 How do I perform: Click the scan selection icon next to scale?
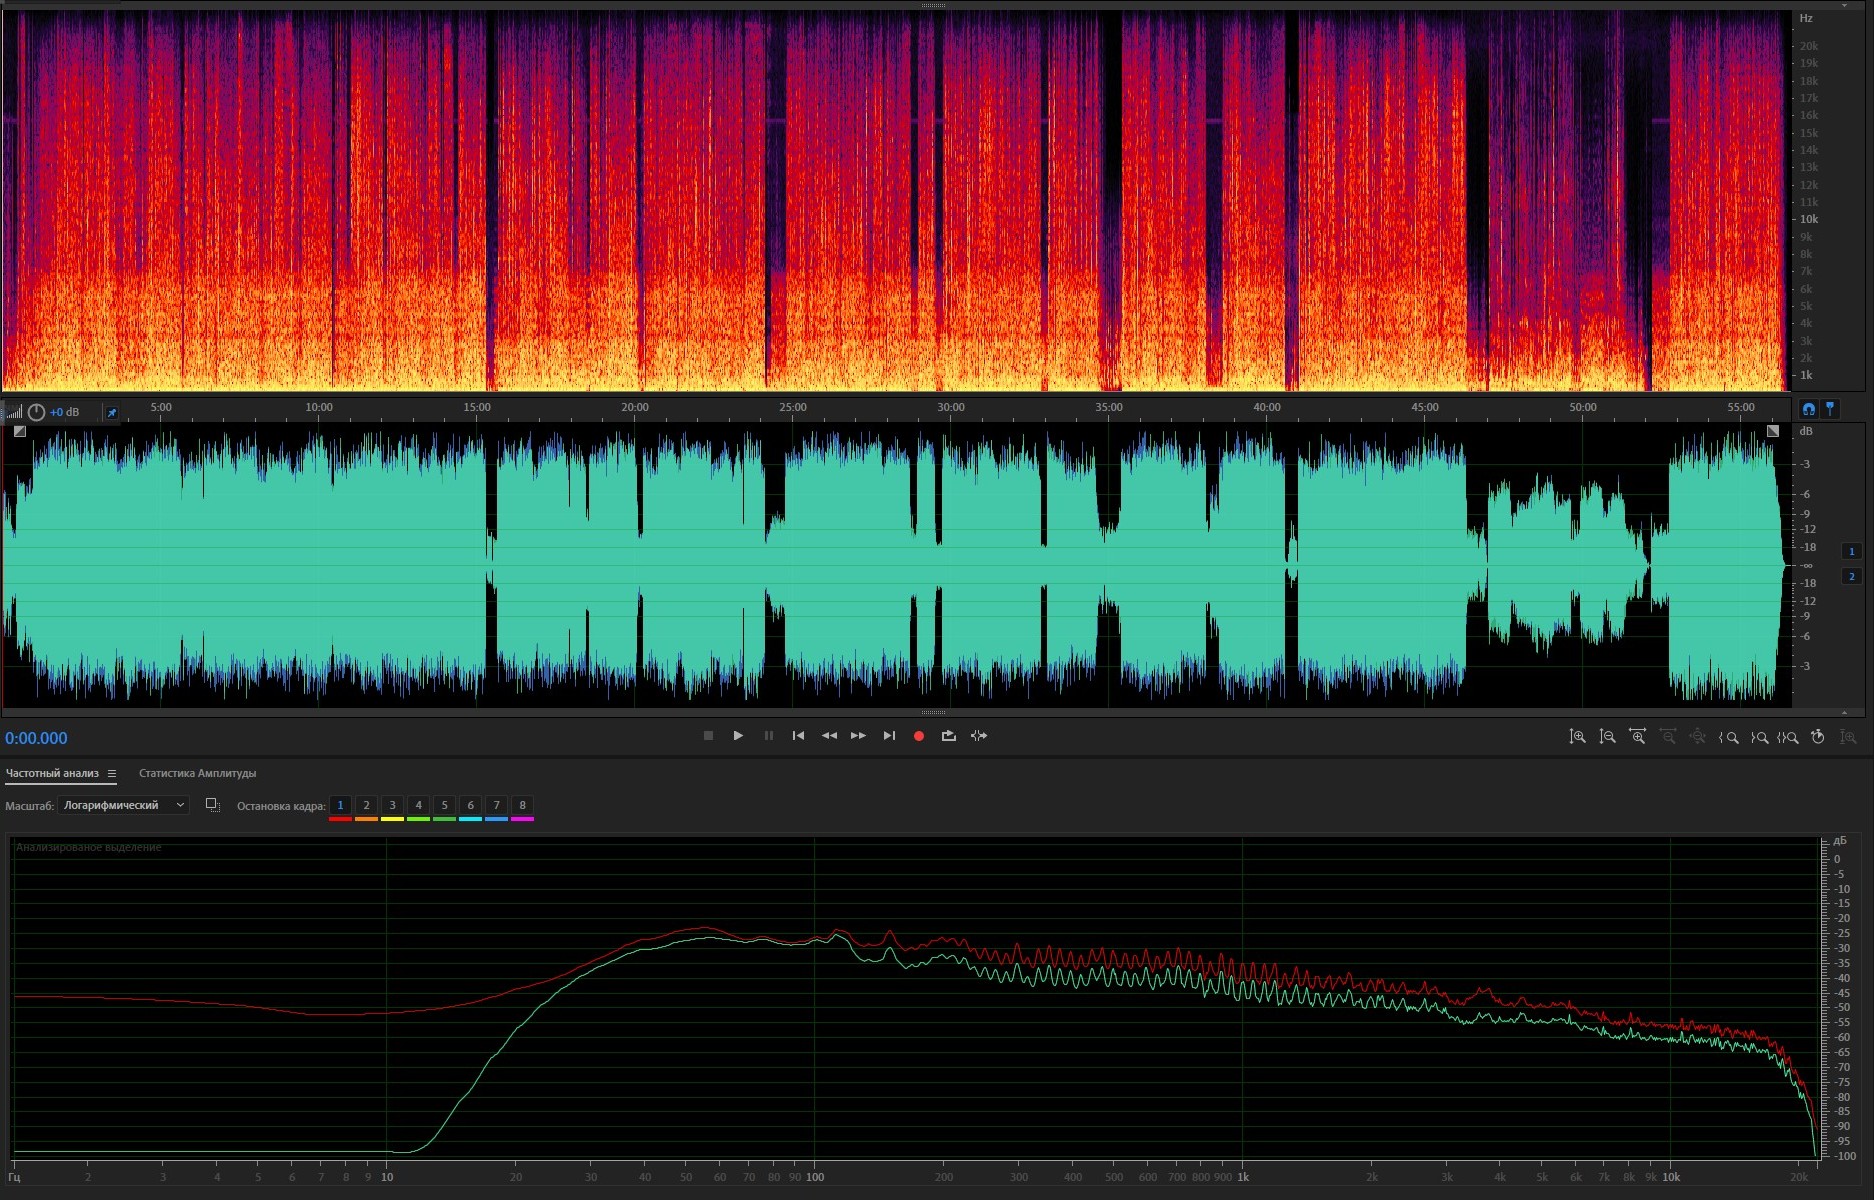click(x=212, y=805)
